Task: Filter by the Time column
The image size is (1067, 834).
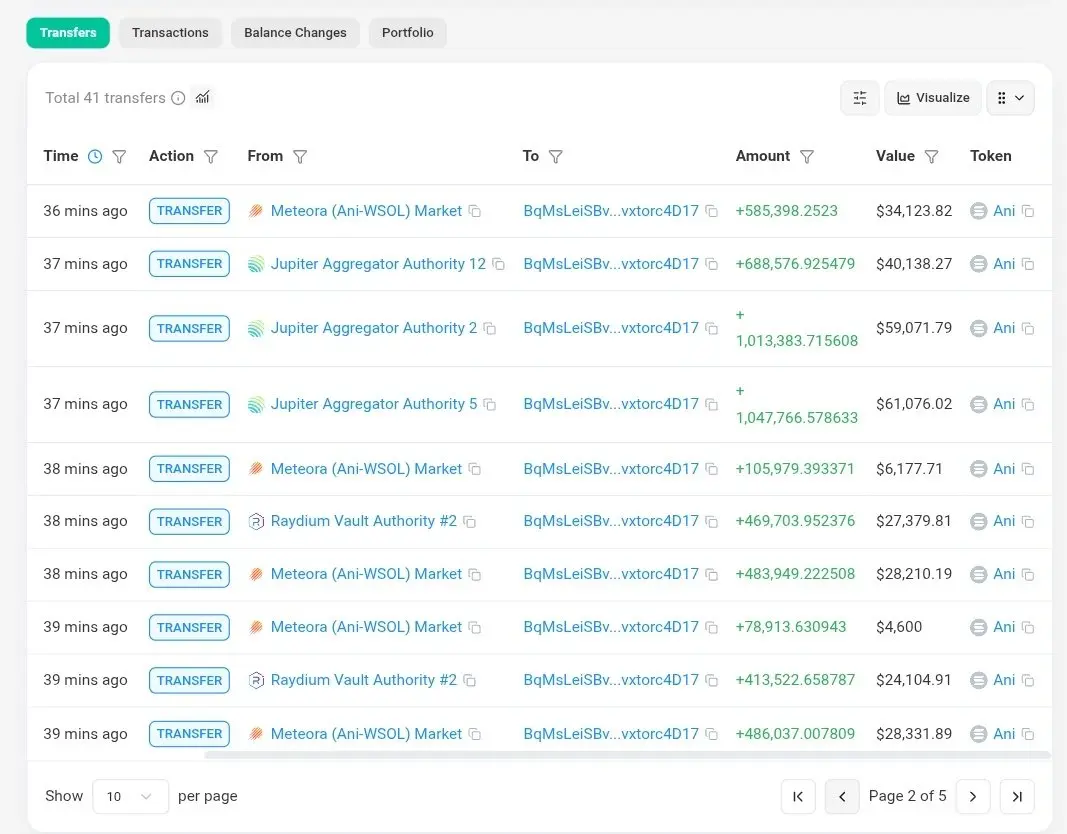Action: point(119,156)
